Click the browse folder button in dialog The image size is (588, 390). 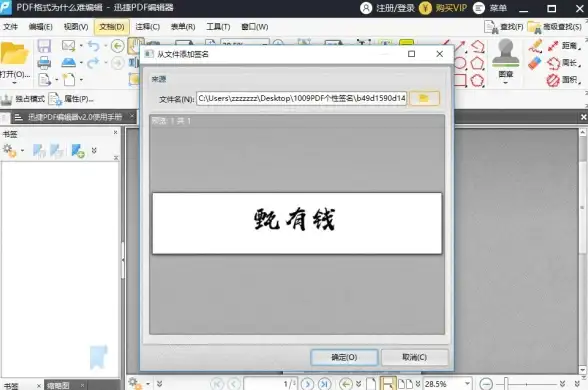(x=424, y=99)
